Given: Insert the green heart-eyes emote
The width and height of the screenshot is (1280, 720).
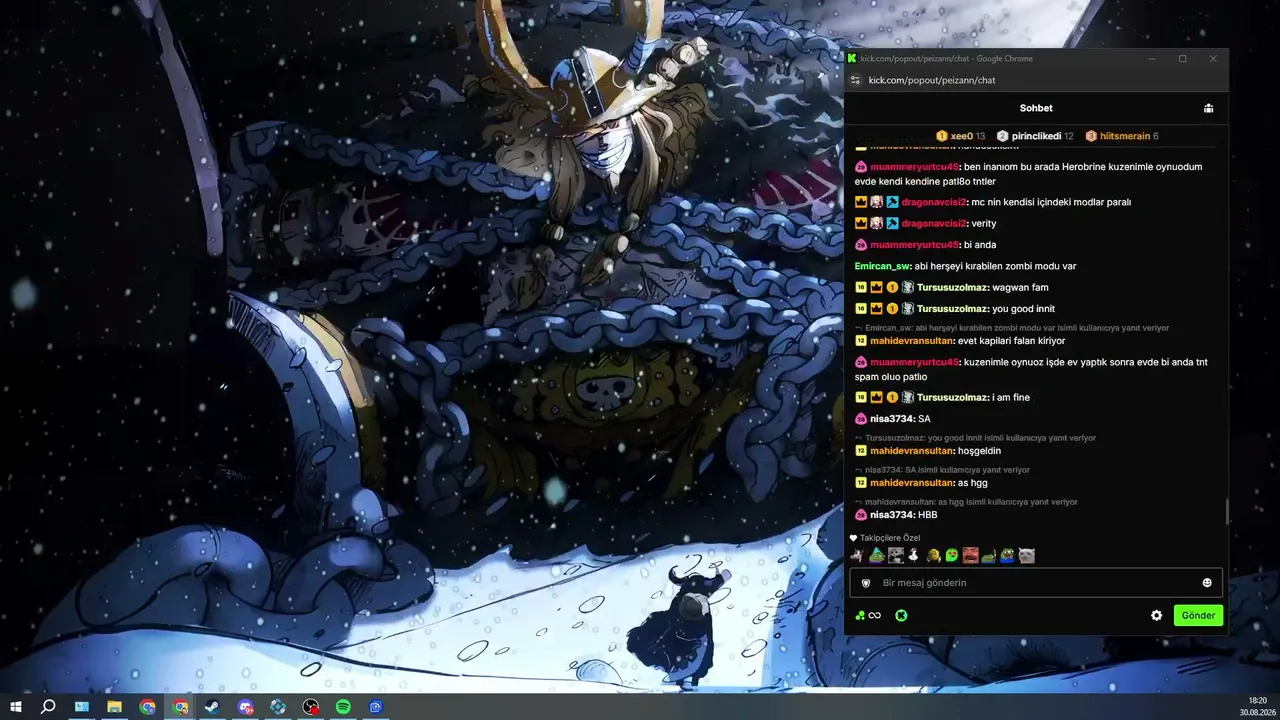Looking at the screenshot, I should click(951, 555).
